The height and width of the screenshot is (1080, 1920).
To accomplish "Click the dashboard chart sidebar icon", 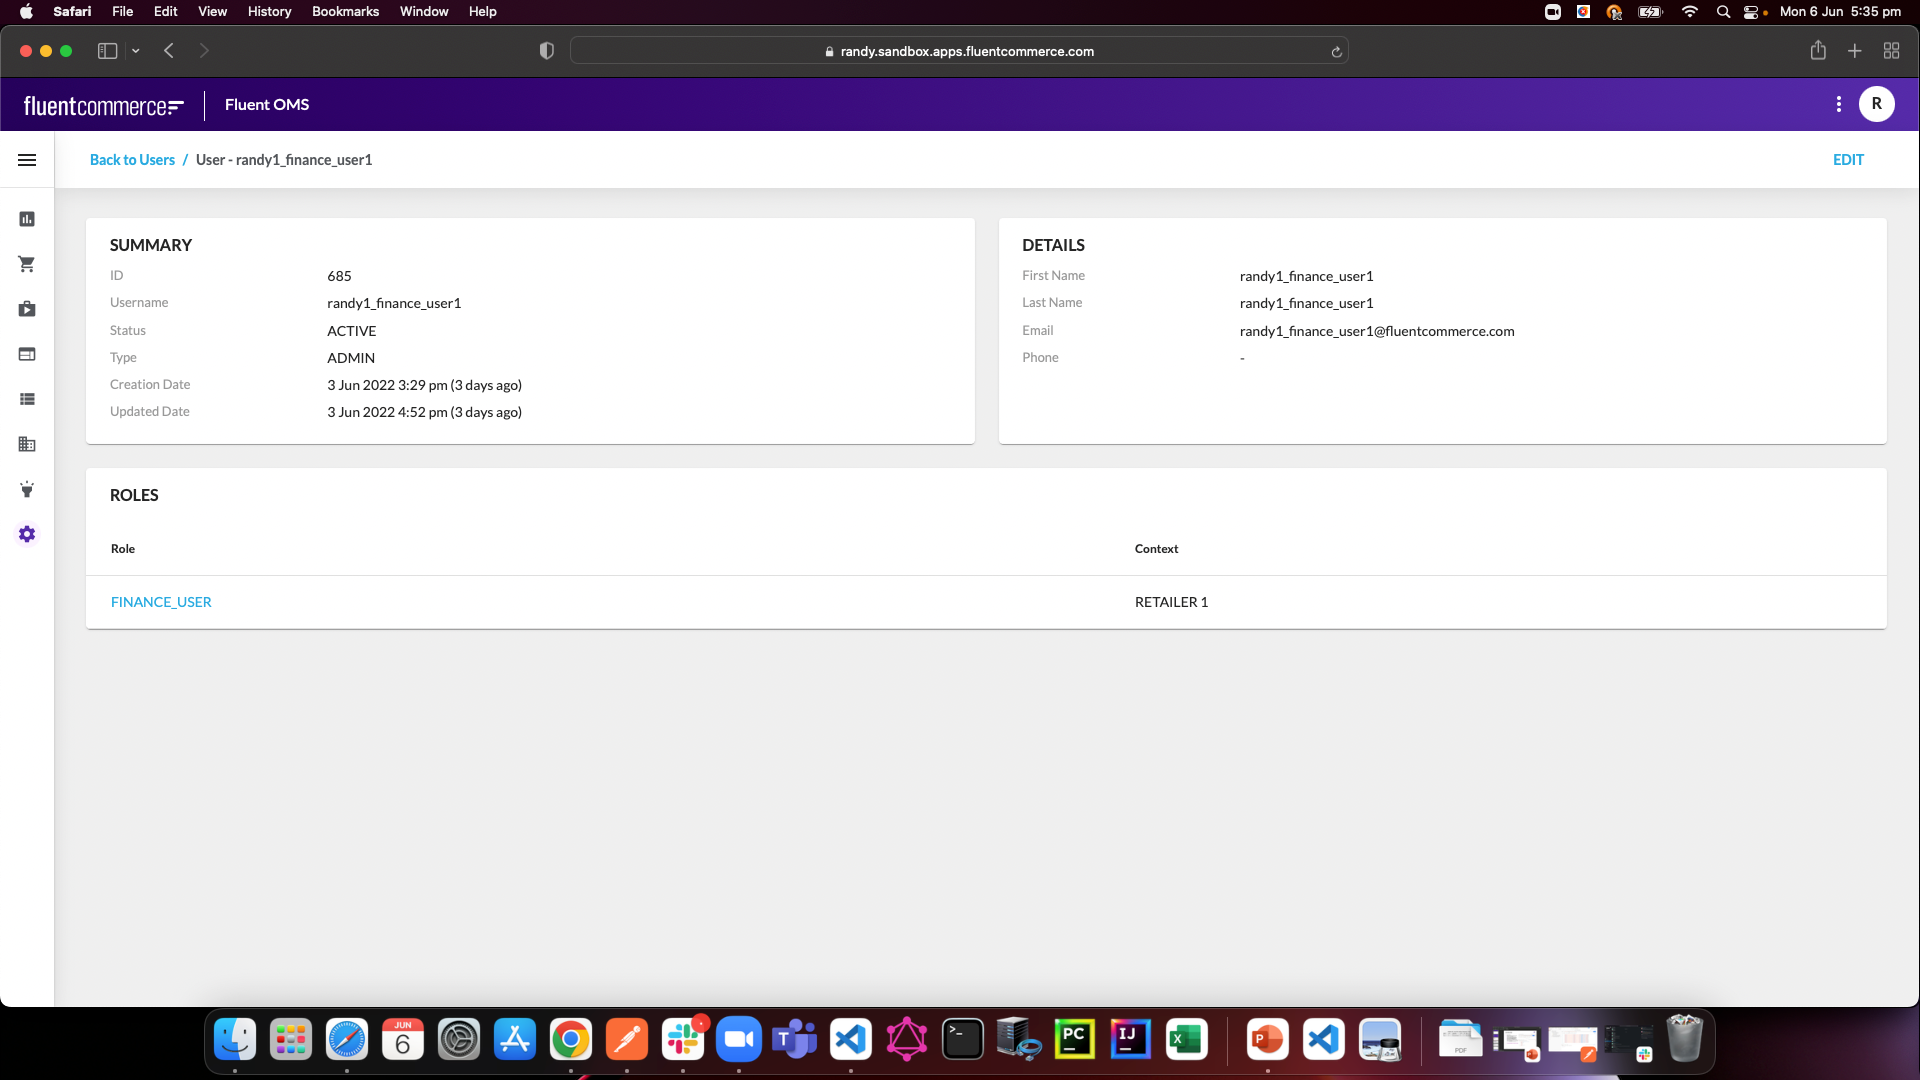I will click(27, 219).
